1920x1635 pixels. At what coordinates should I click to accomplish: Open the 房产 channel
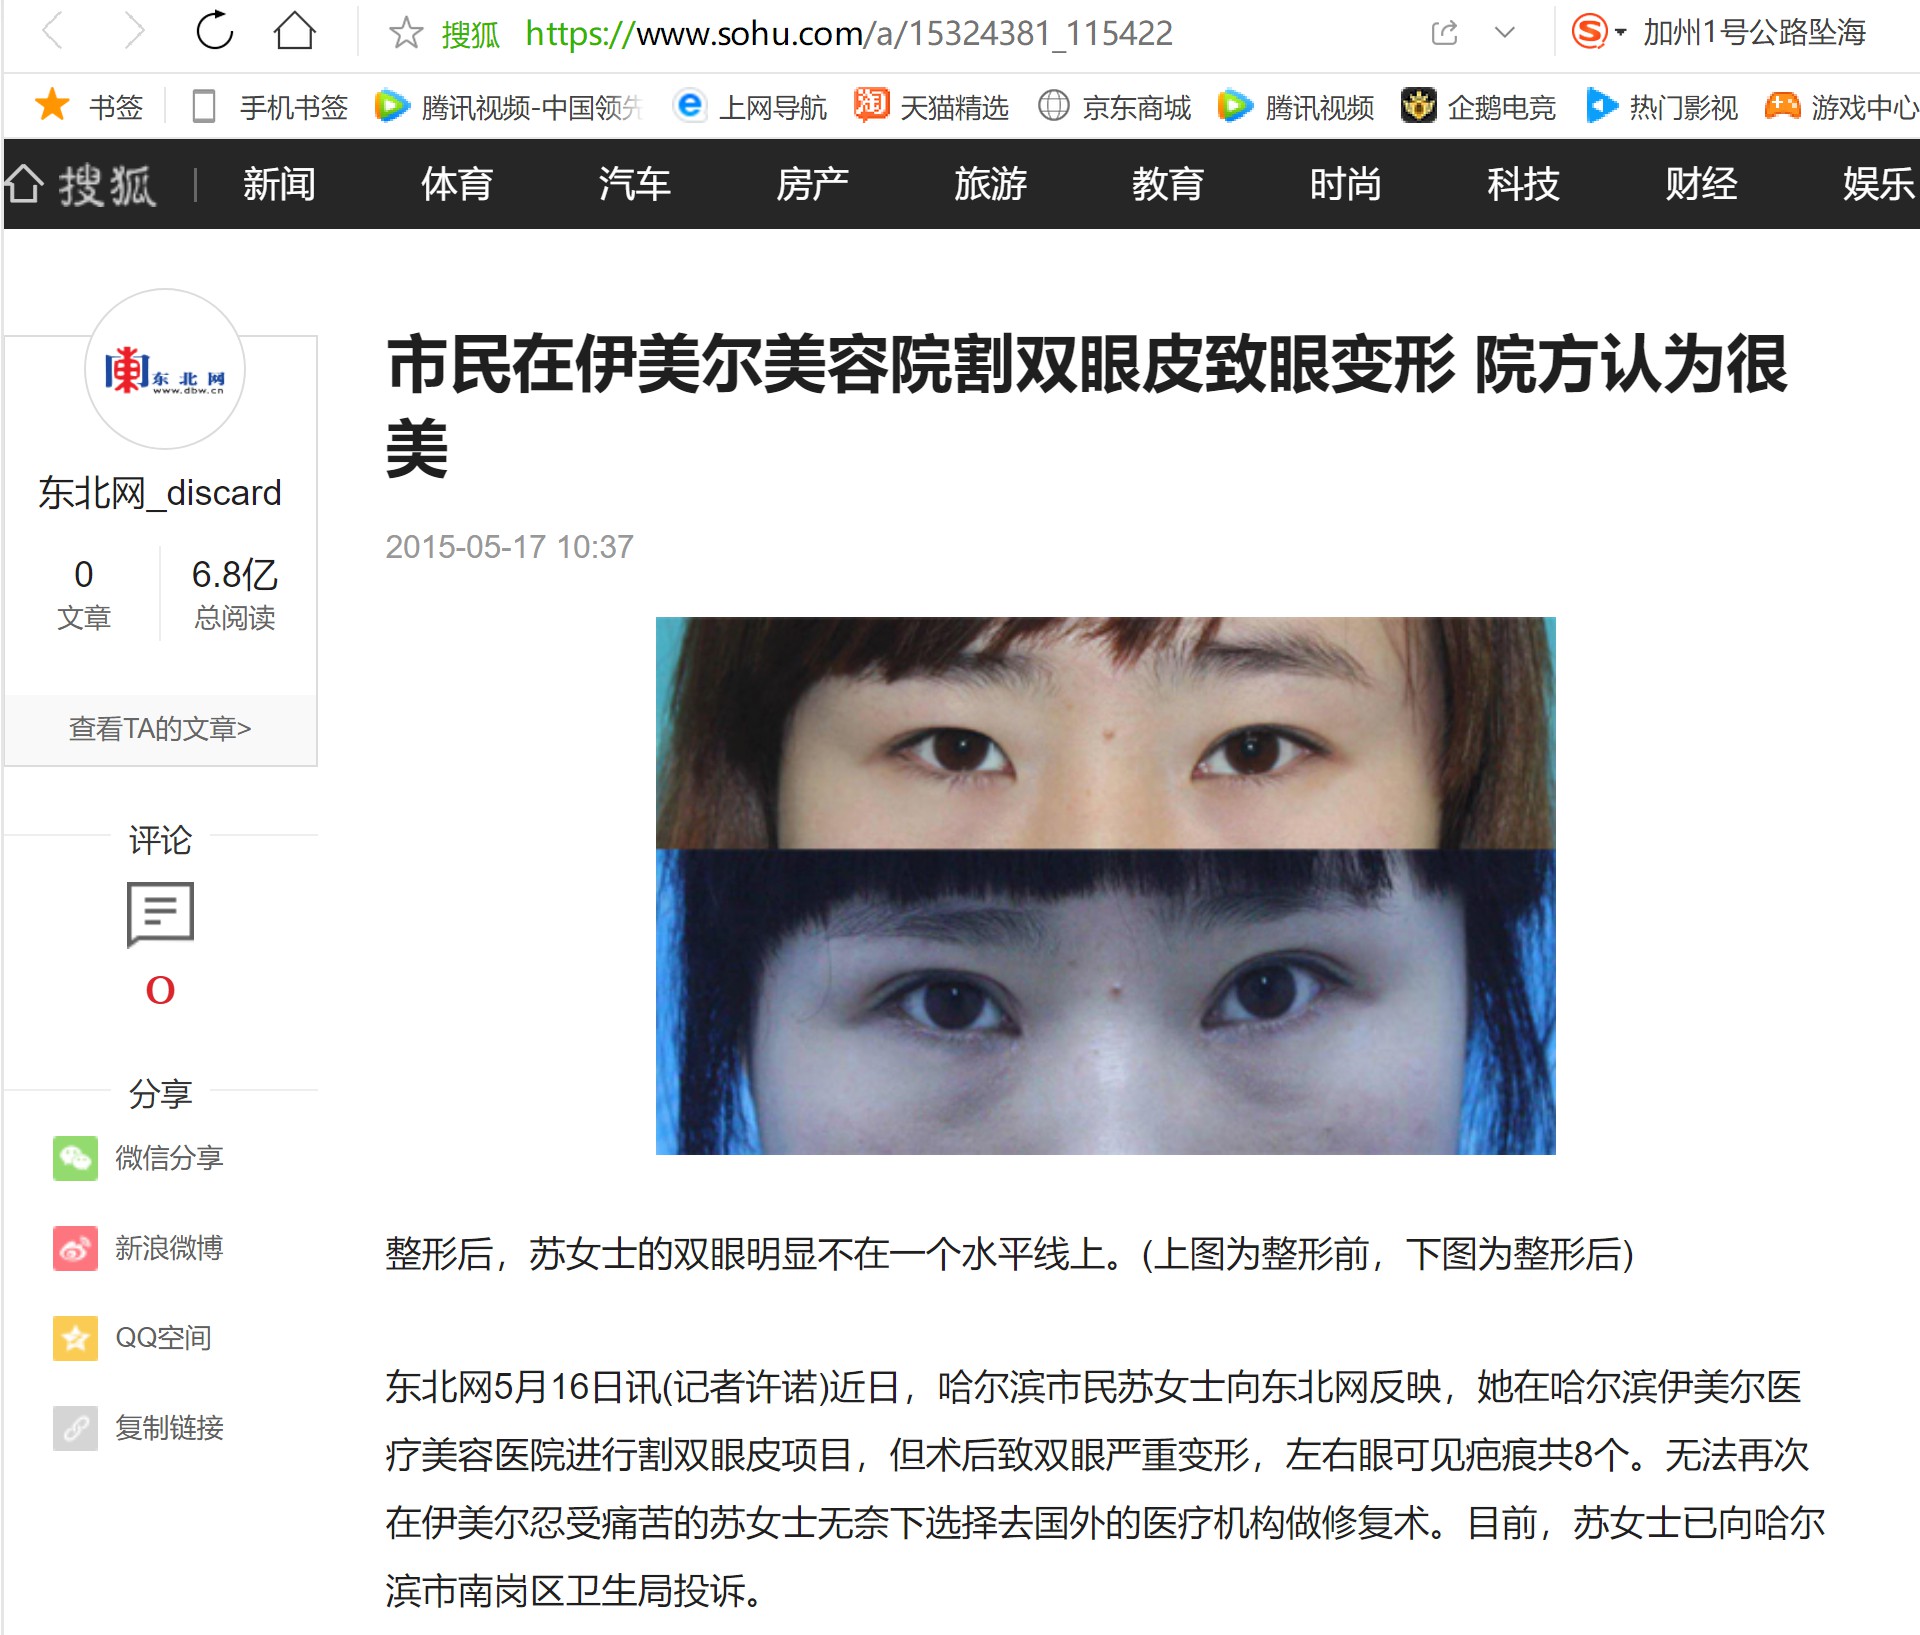pos(812,184)
